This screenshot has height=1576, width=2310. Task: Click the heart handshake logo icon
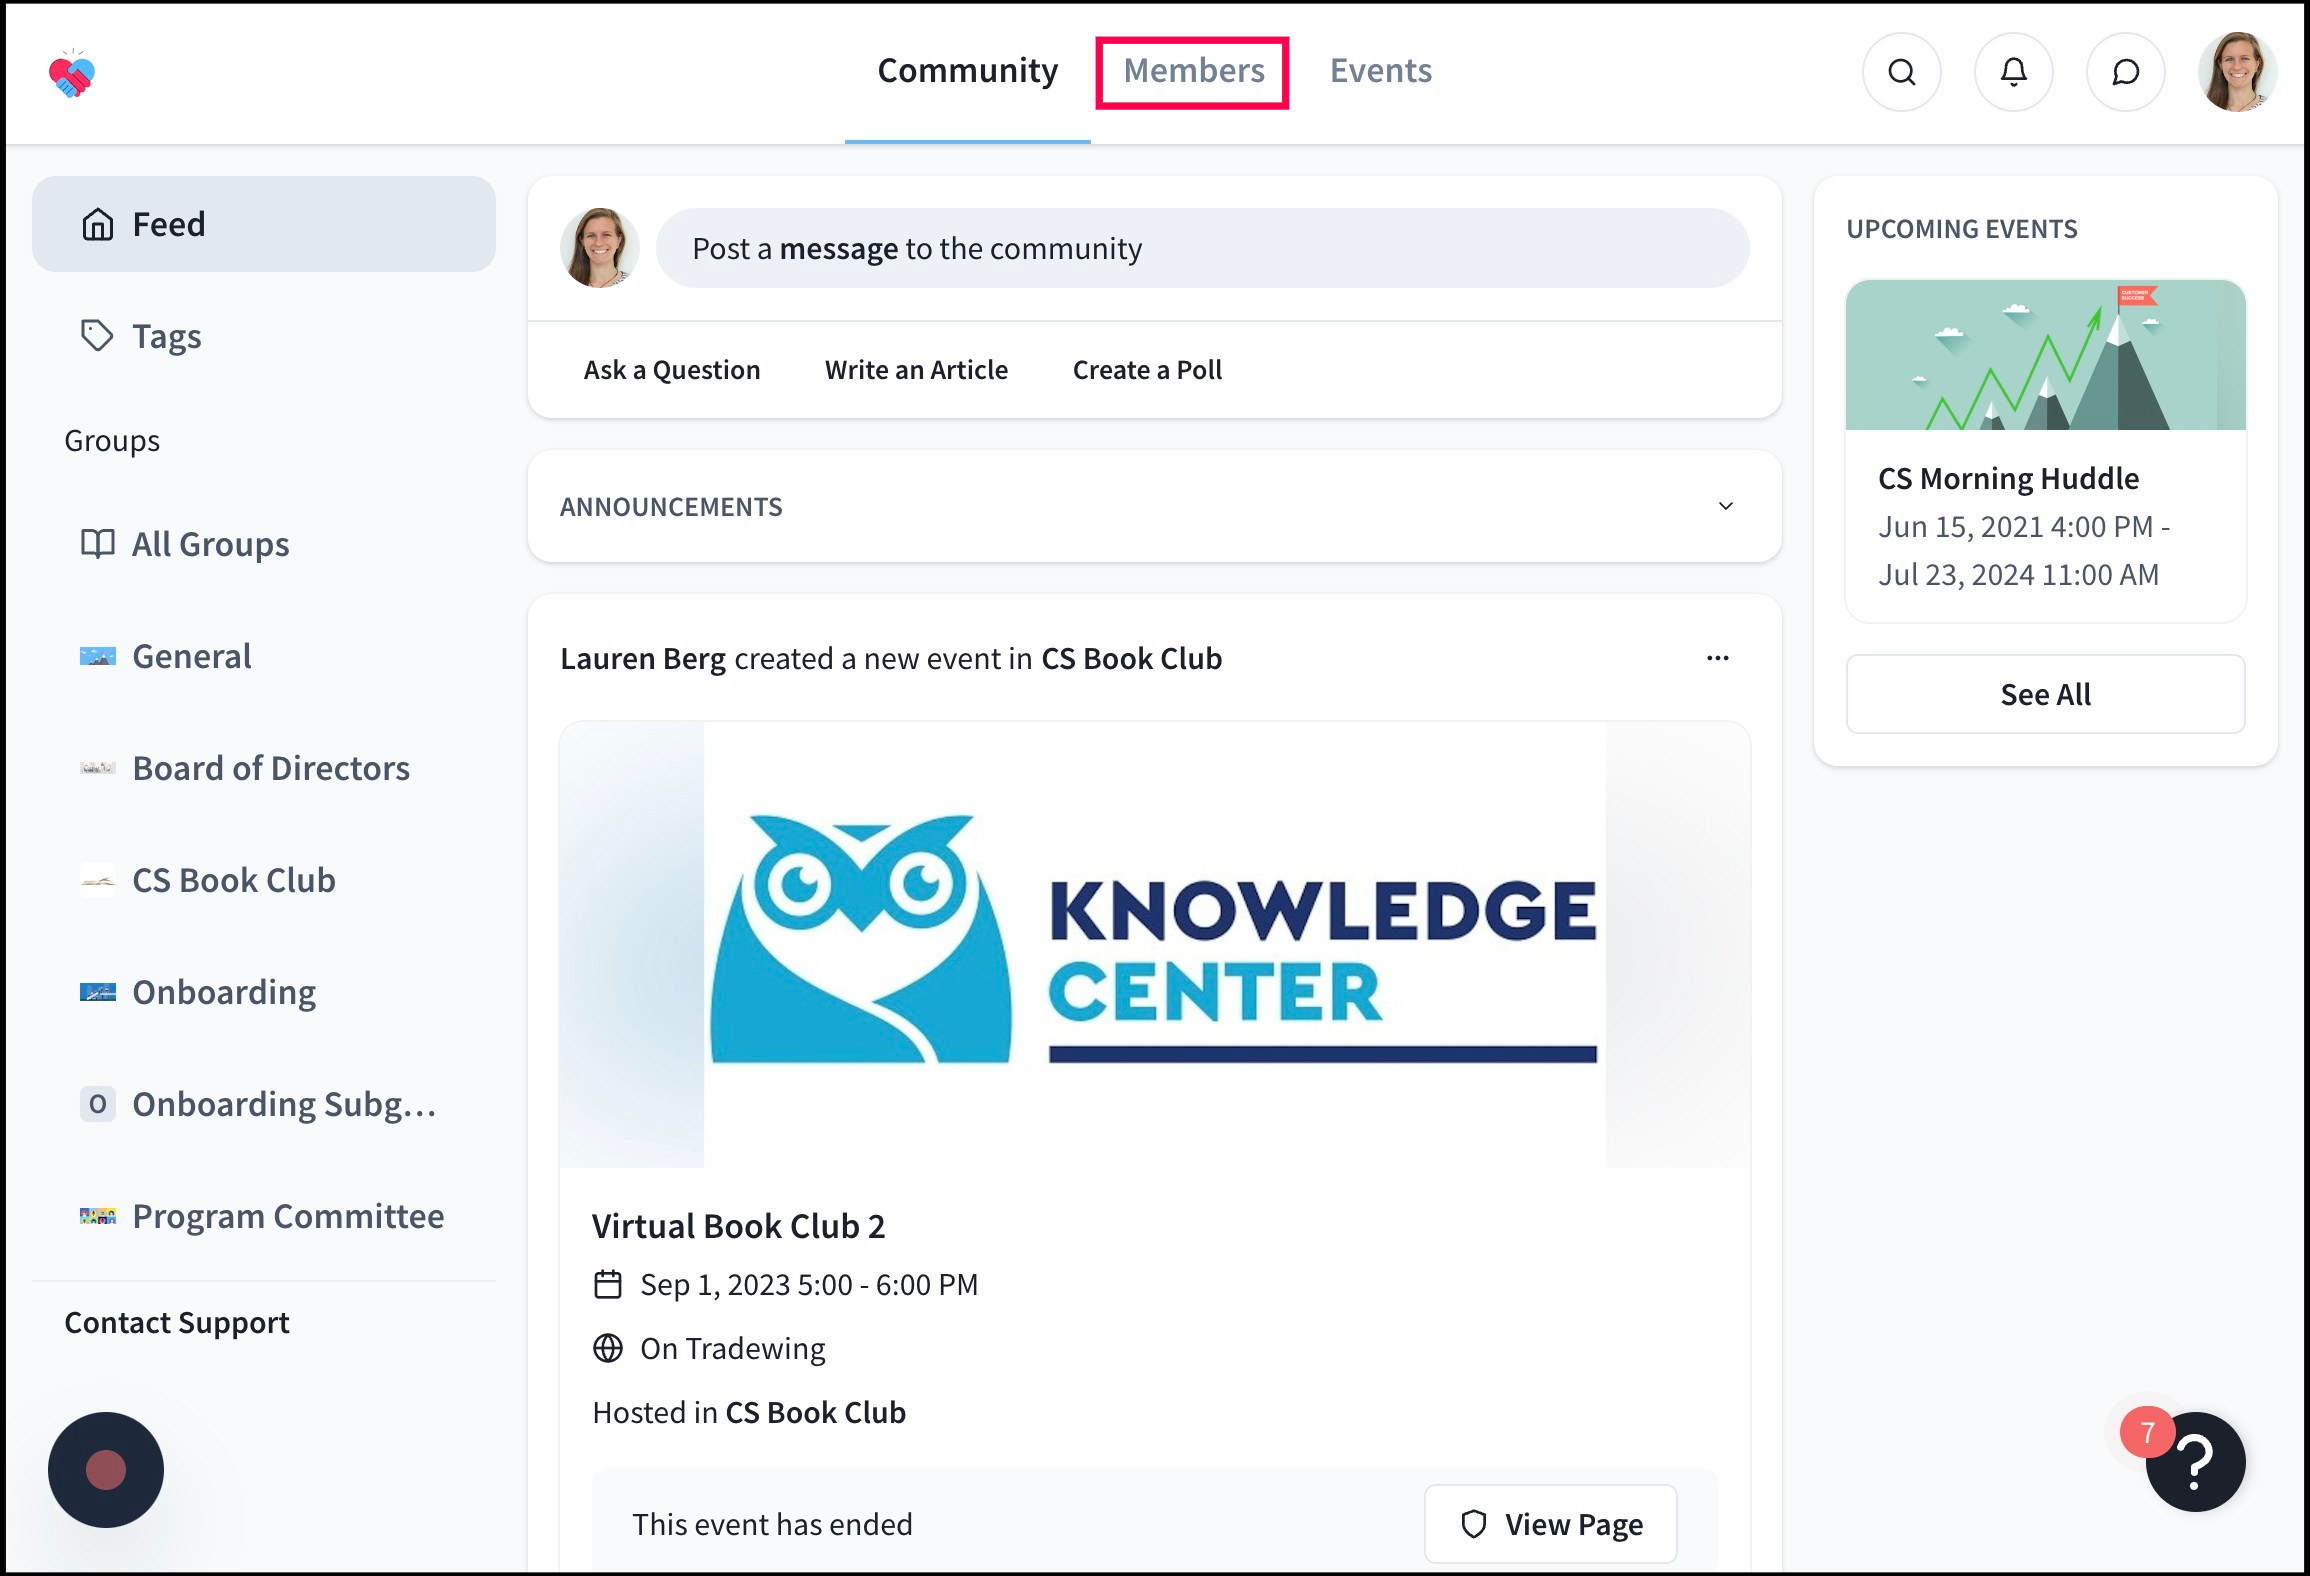[x=71, y=74]
